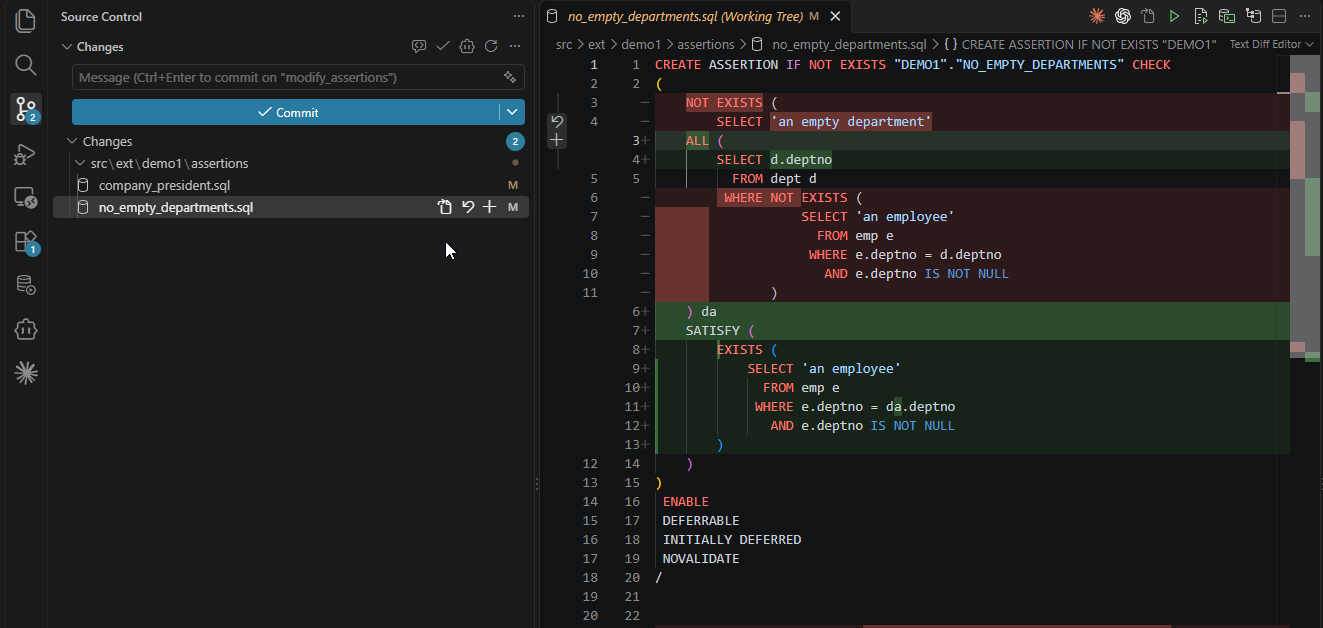1323x628 pixels.
Task: Open the robot agent activity bar icon
Action: click(26, 329)
